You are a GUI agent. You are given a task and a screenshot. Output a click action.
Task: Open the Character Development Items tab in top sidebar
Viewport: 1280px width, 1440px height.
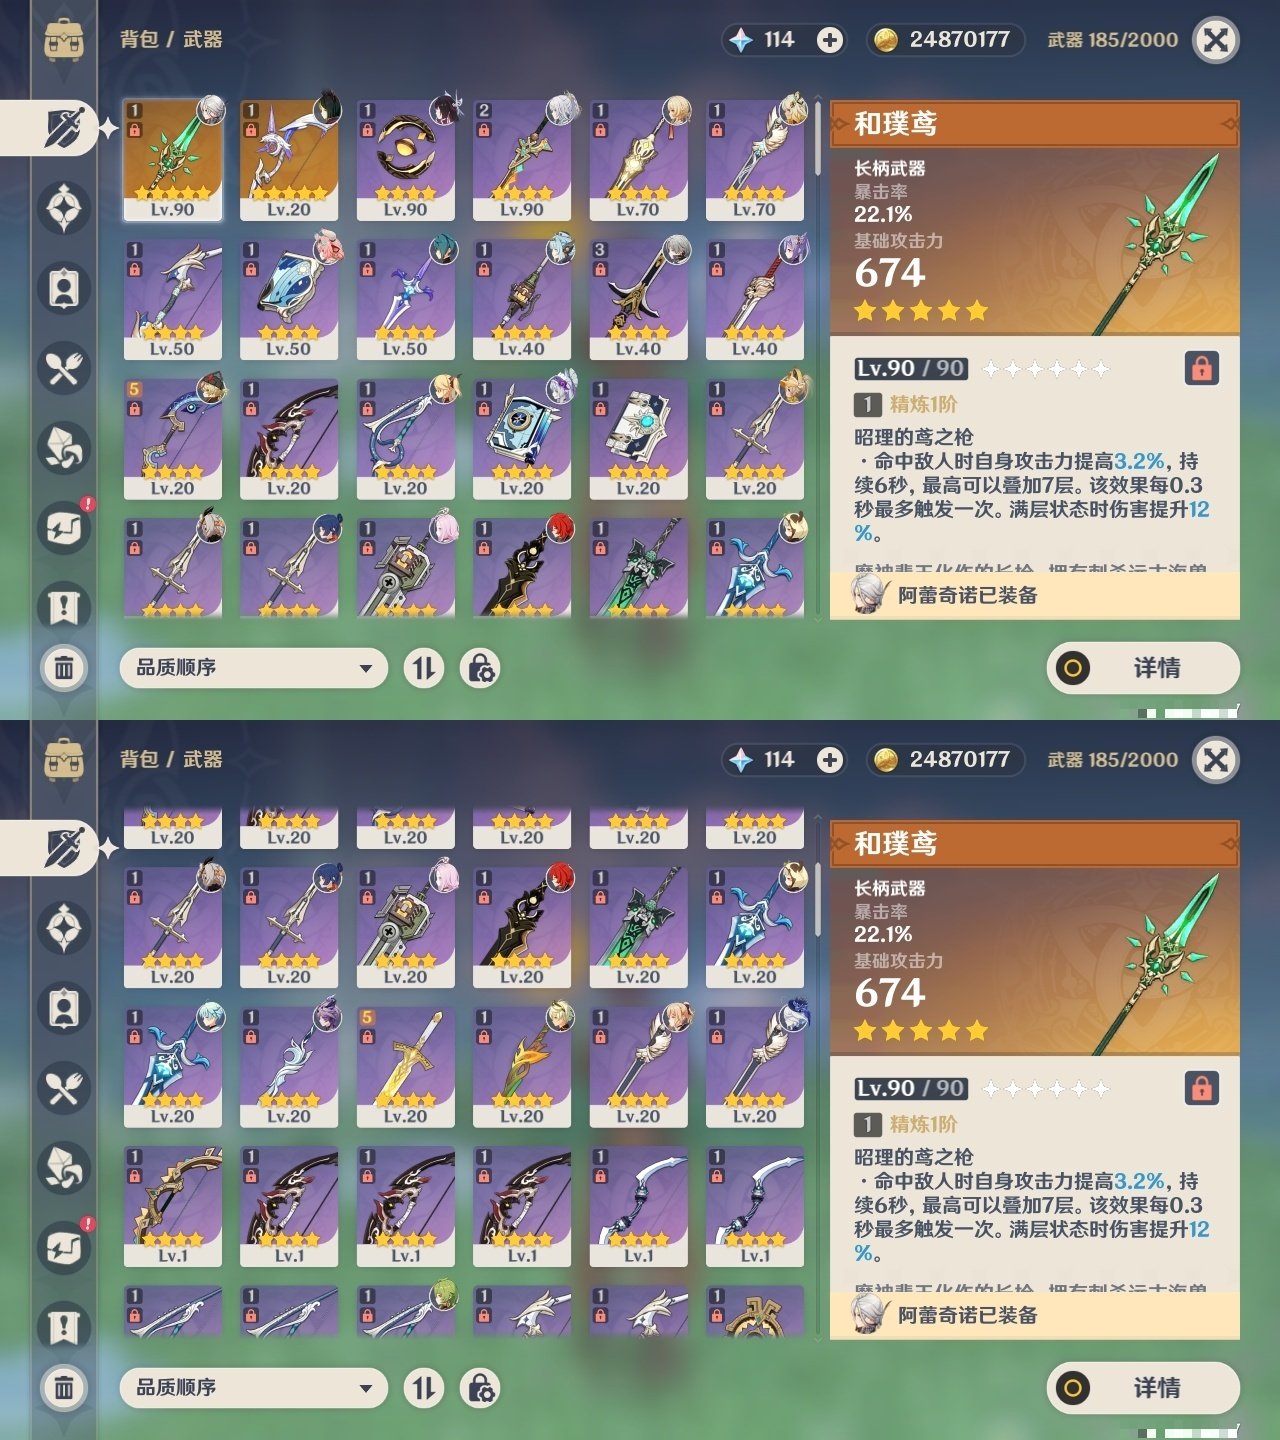[x=64, y=288]
